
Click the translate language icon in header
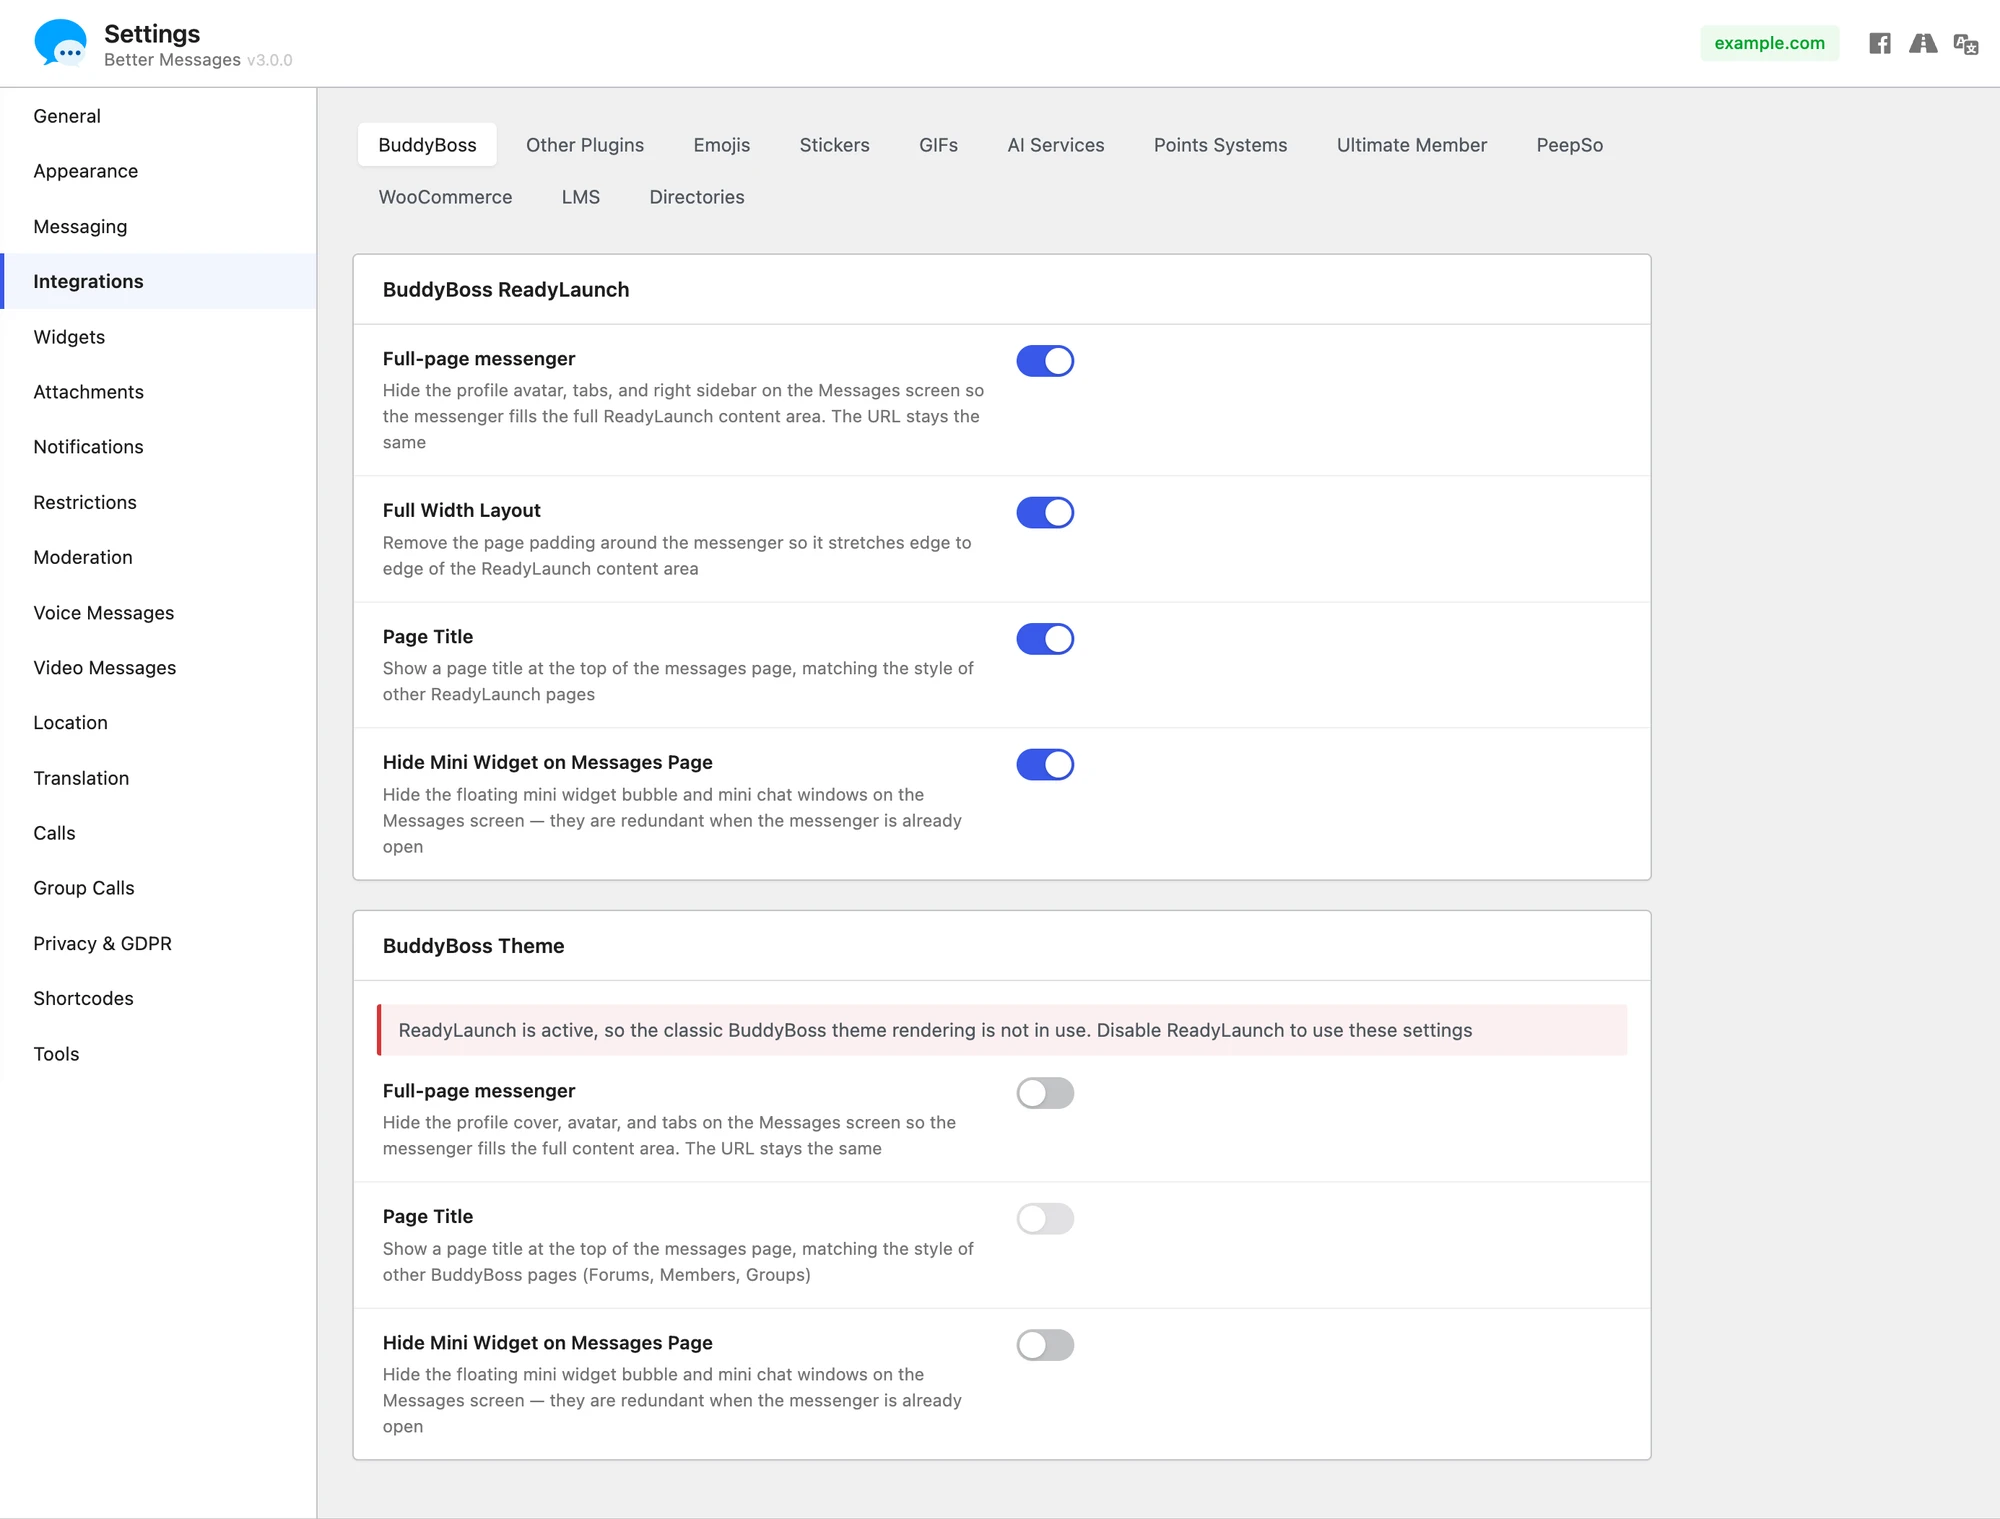tap(1966, 44)
